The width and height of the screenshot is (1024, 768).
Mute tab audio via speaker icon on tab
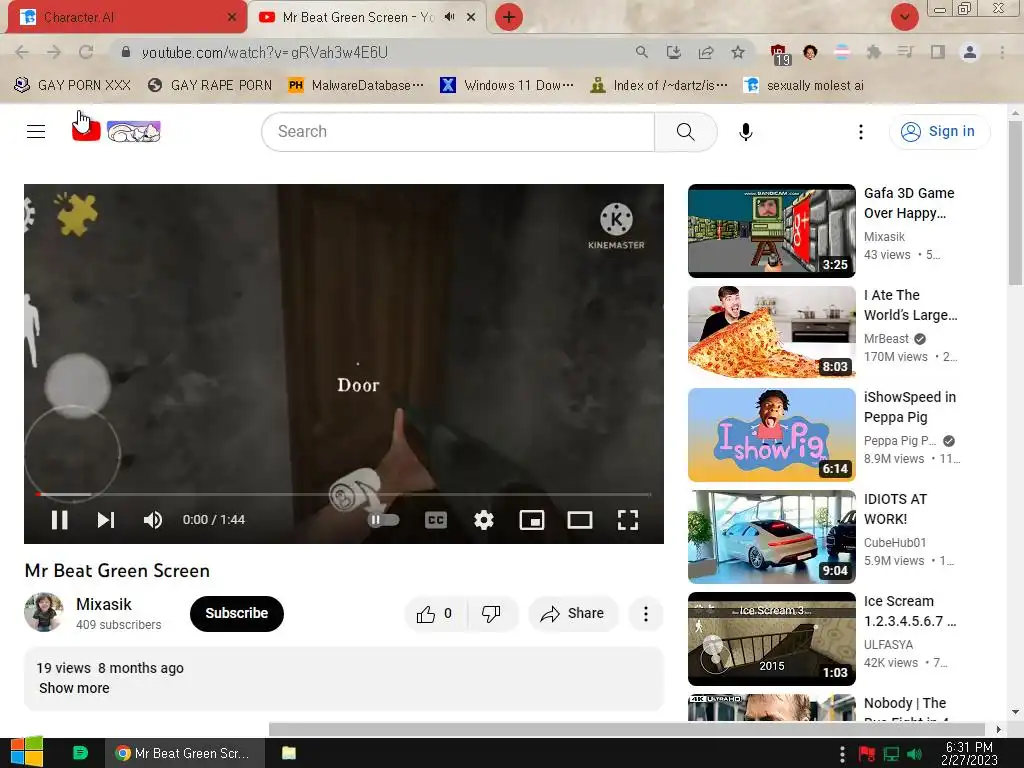coord(449,17)
